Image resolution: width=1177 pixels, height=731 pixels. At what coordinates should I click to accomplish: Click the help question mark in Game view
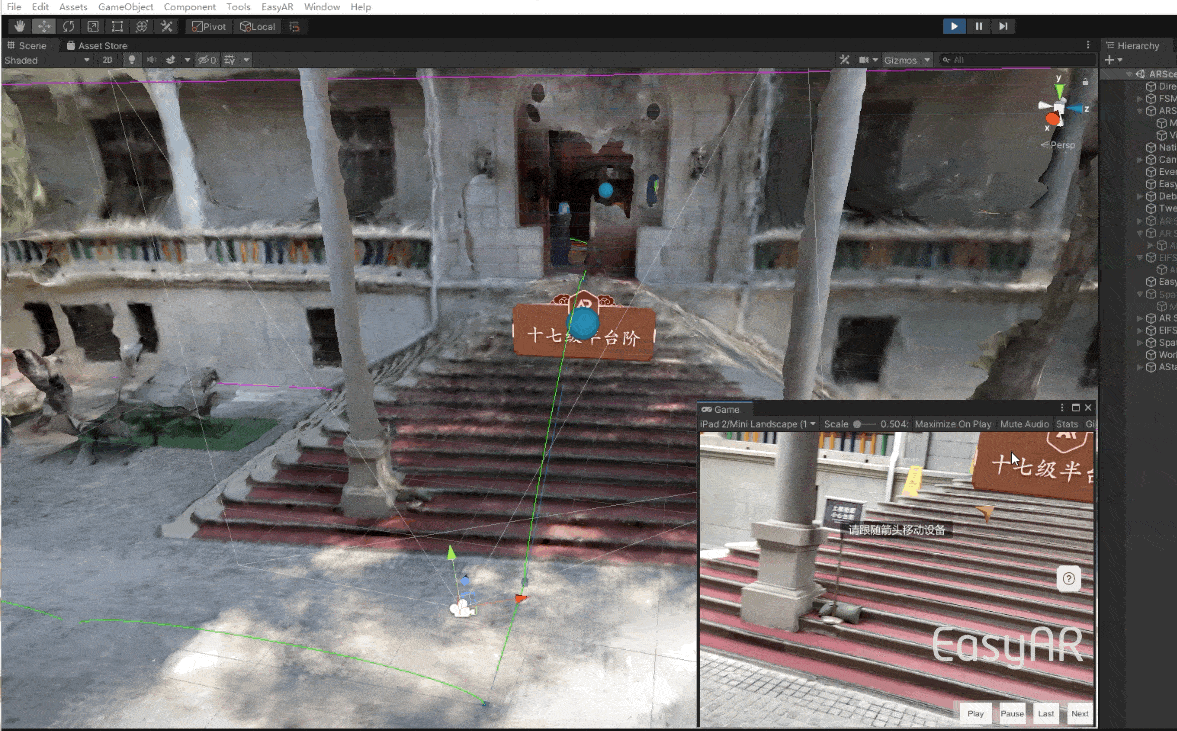tap(1069, 578)
